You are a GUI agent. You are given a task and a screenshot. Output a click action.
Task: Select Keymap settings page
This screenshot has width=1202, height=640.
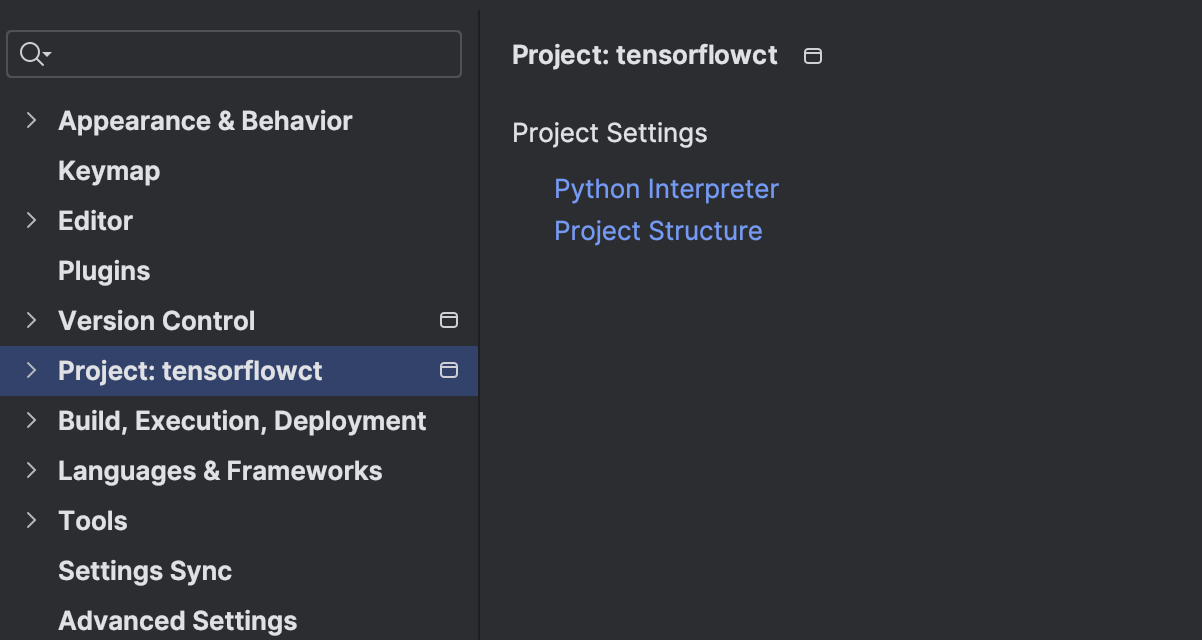(109, 171)
